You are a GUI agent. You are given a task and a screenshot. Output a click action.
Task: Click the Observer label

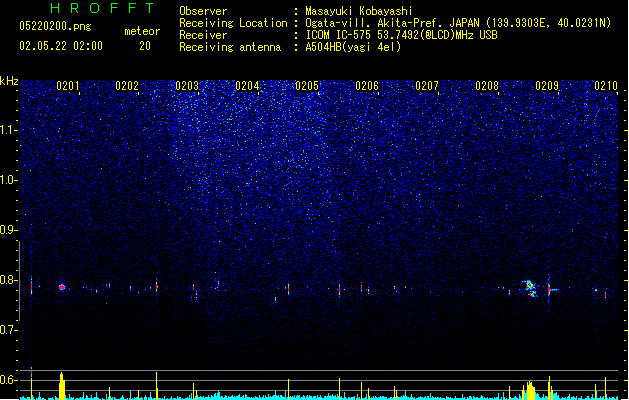pos(203,11)
